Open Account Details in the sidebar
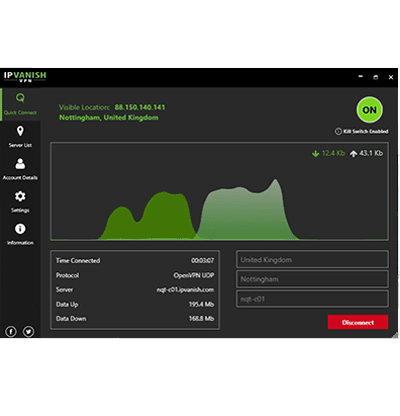 tap(20, 169)
